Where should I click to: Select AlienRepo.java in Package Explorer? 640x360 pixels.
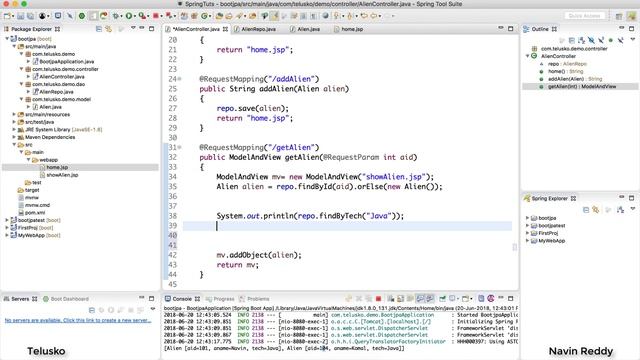point(56,91)
